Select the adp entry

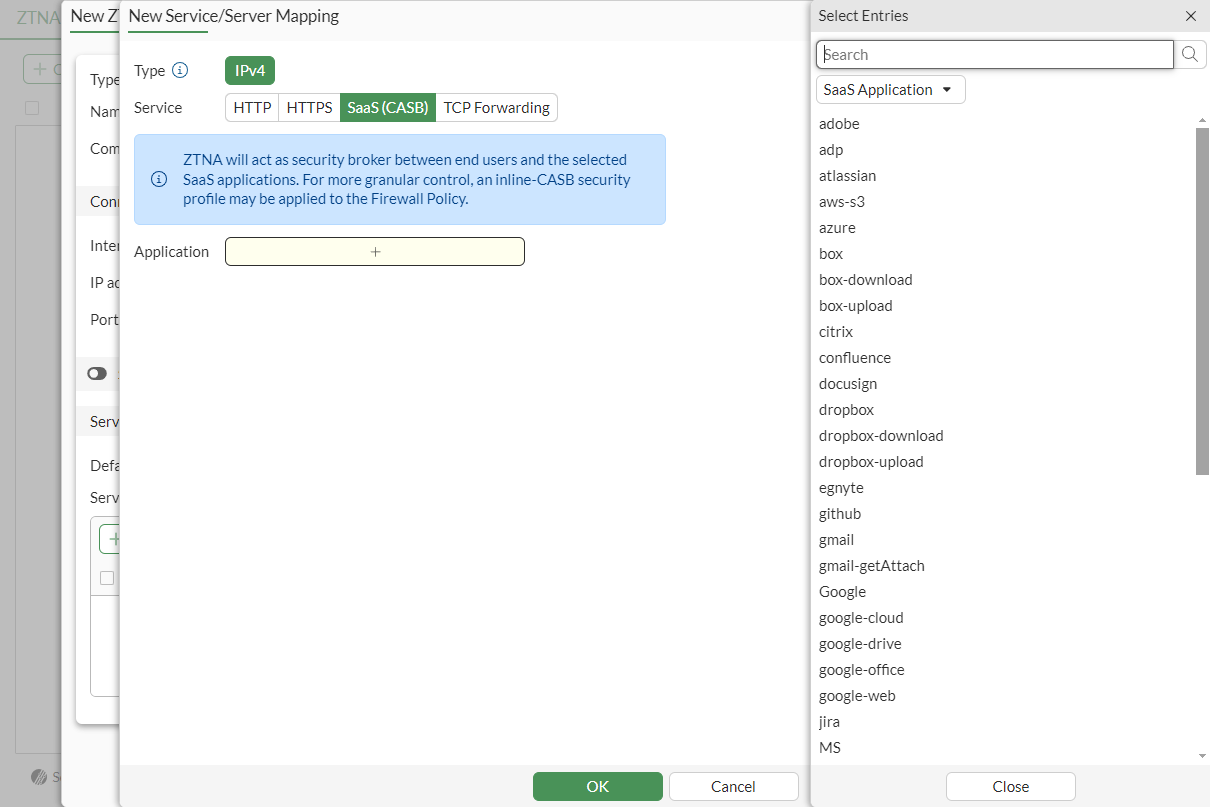point(831,150)
